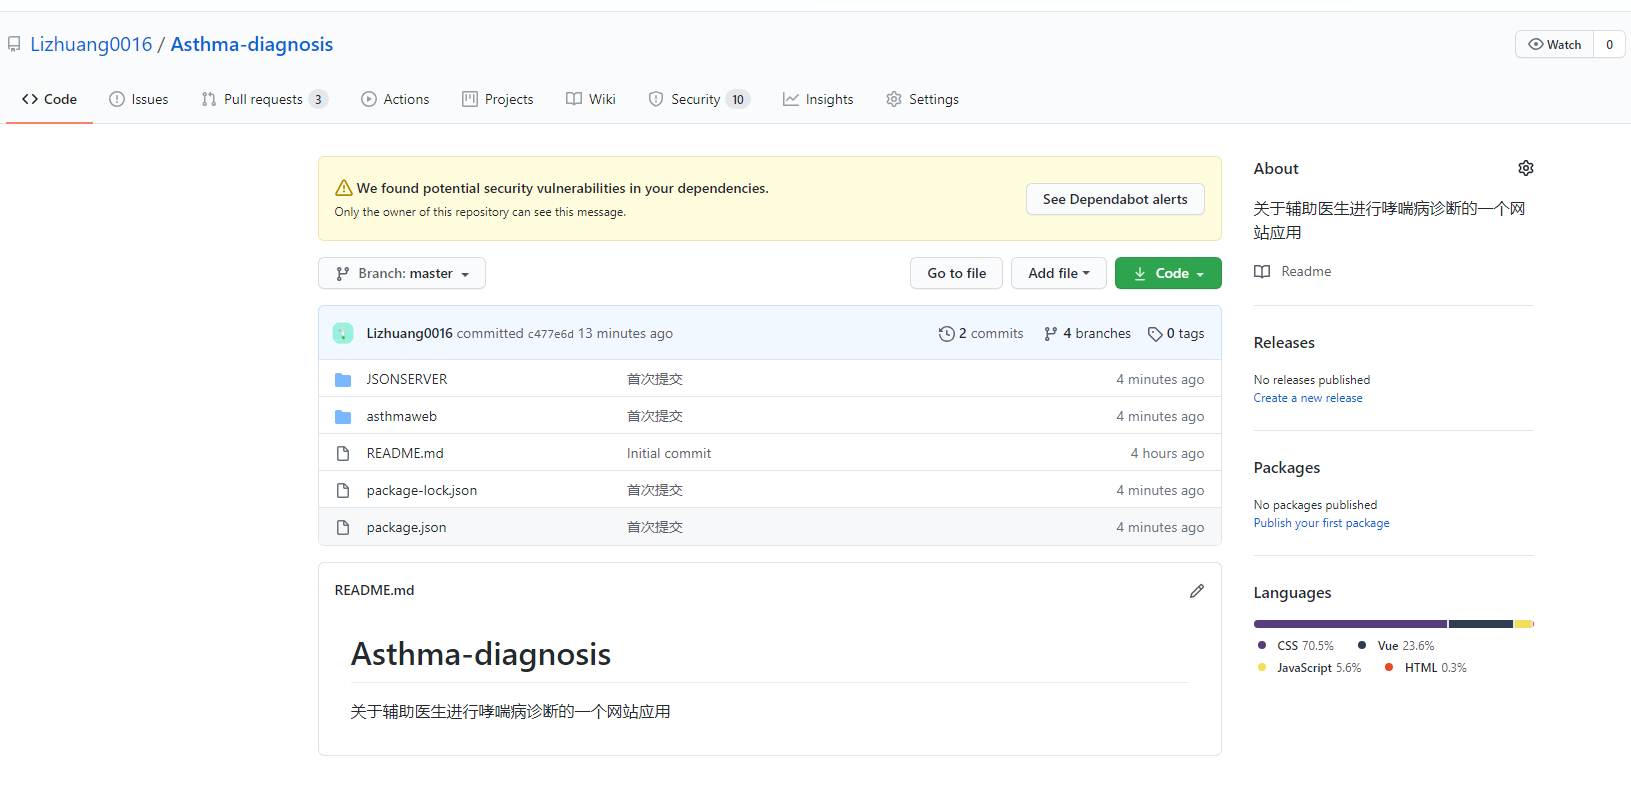Click the Watch eye icon
Image resolution: width=1631 pixels, height=789 pixels.
(x=1536, y=44)
